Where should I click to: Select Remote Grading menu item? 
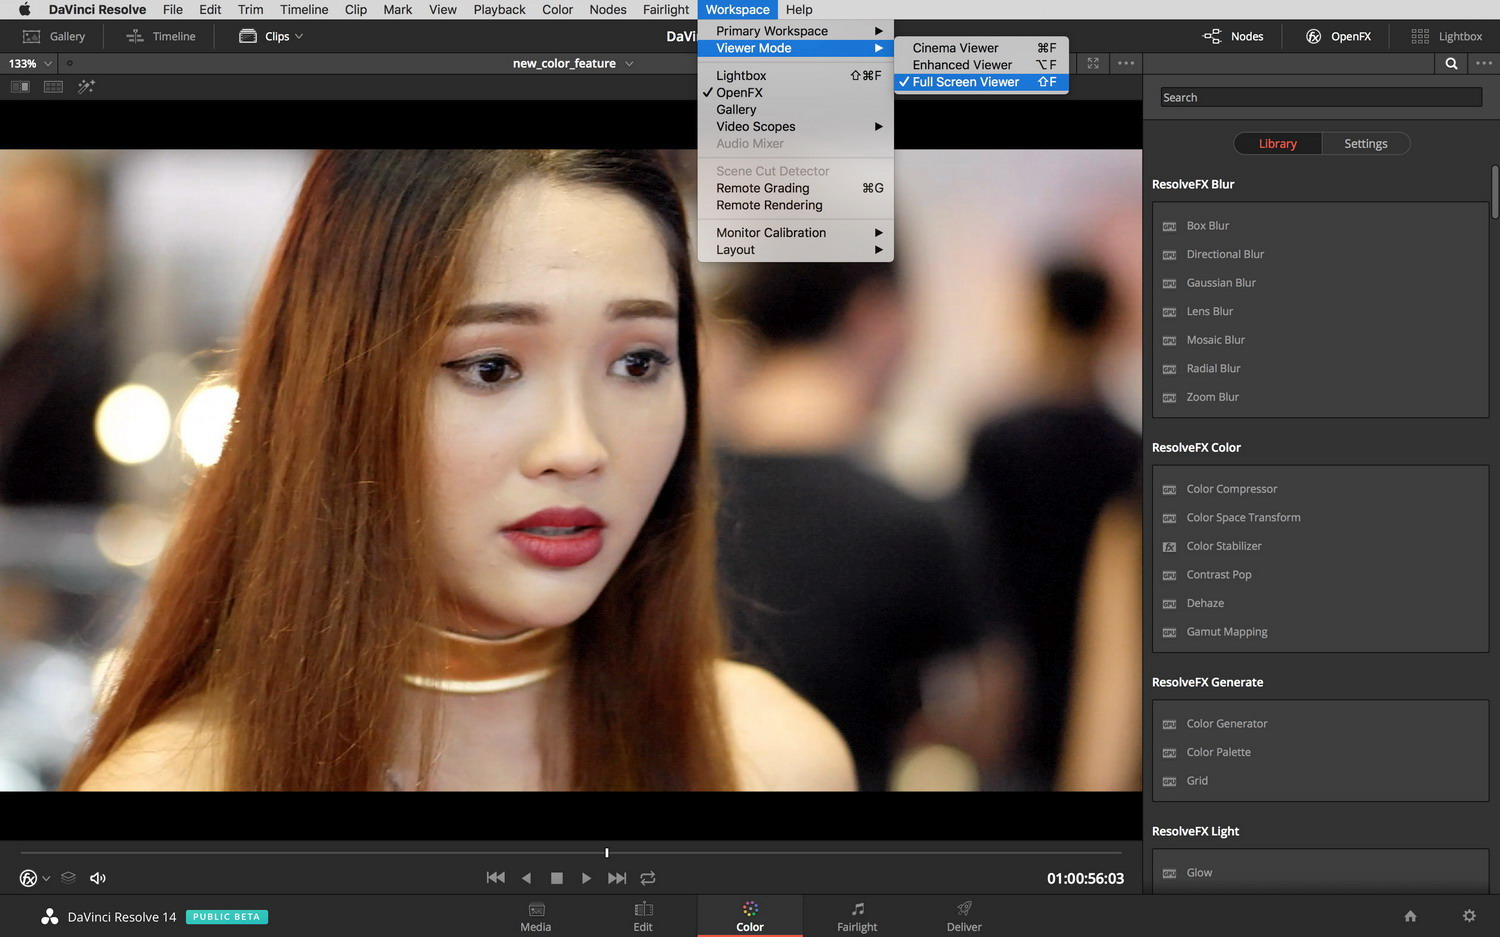click(x=795, y=188)
